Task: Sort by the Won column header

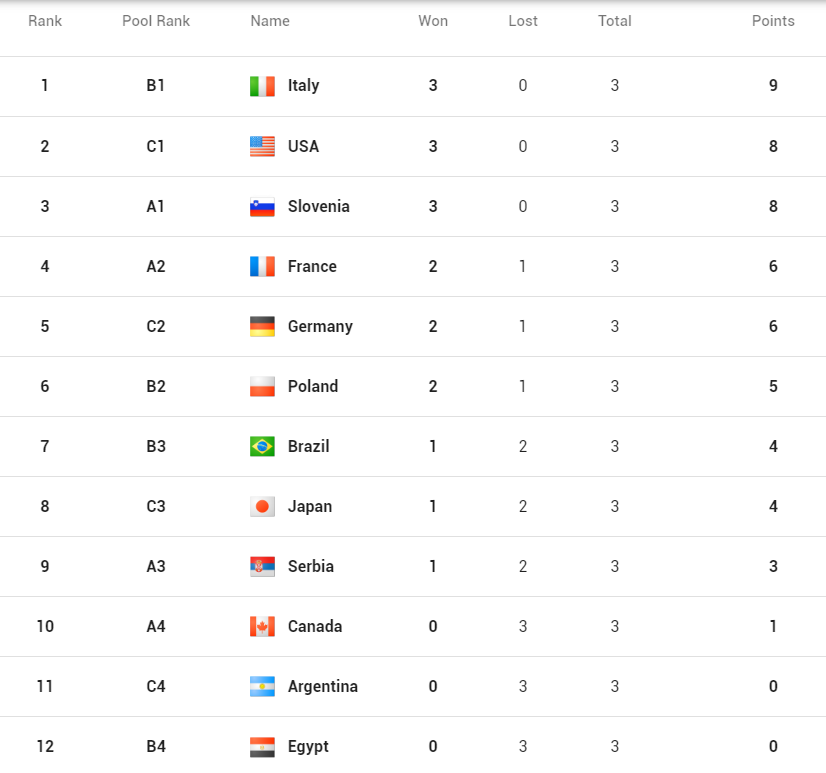Action: point(433,21)
